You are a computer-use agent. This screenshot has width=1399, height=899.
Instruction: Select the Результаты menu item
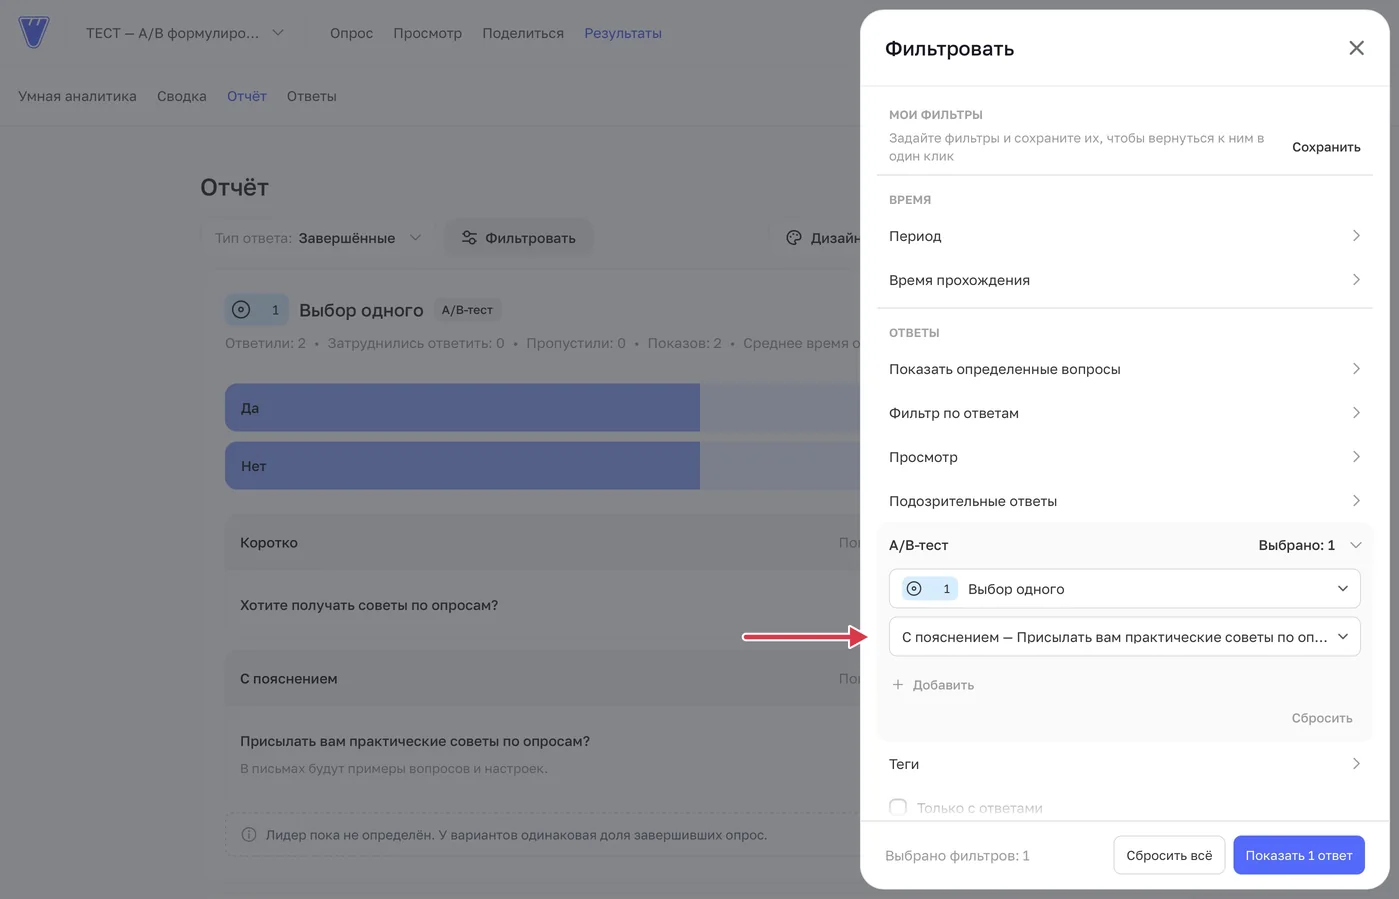coord(623,33)
